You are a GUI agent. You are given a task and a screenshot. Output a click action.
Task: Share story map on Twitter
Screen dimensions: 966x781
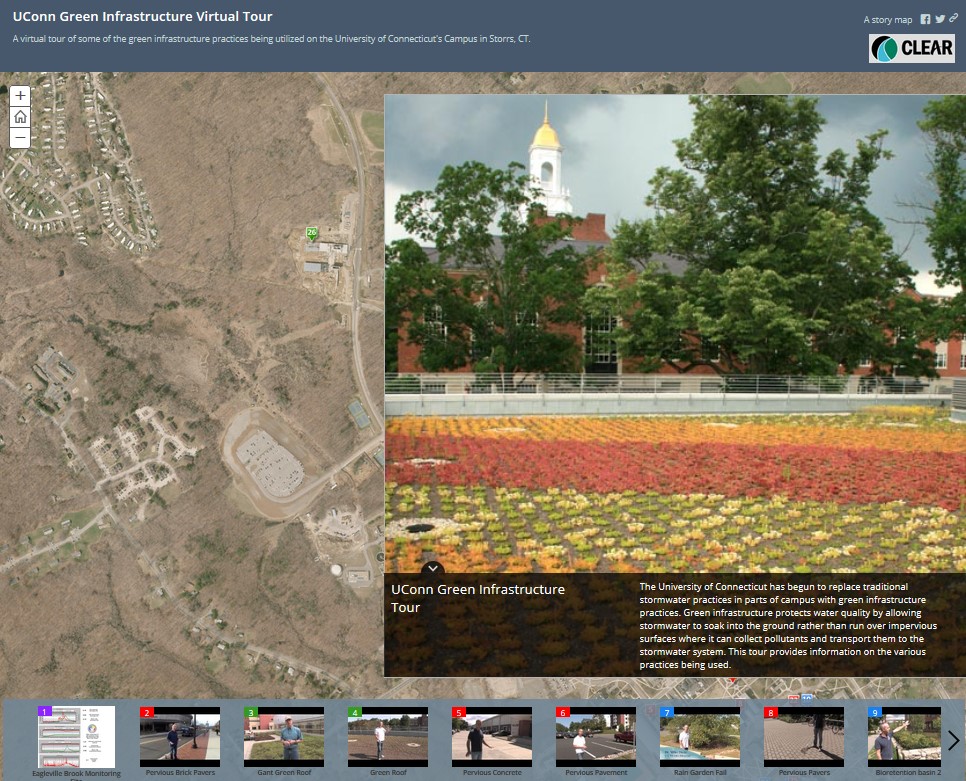(x=940, y=19)
